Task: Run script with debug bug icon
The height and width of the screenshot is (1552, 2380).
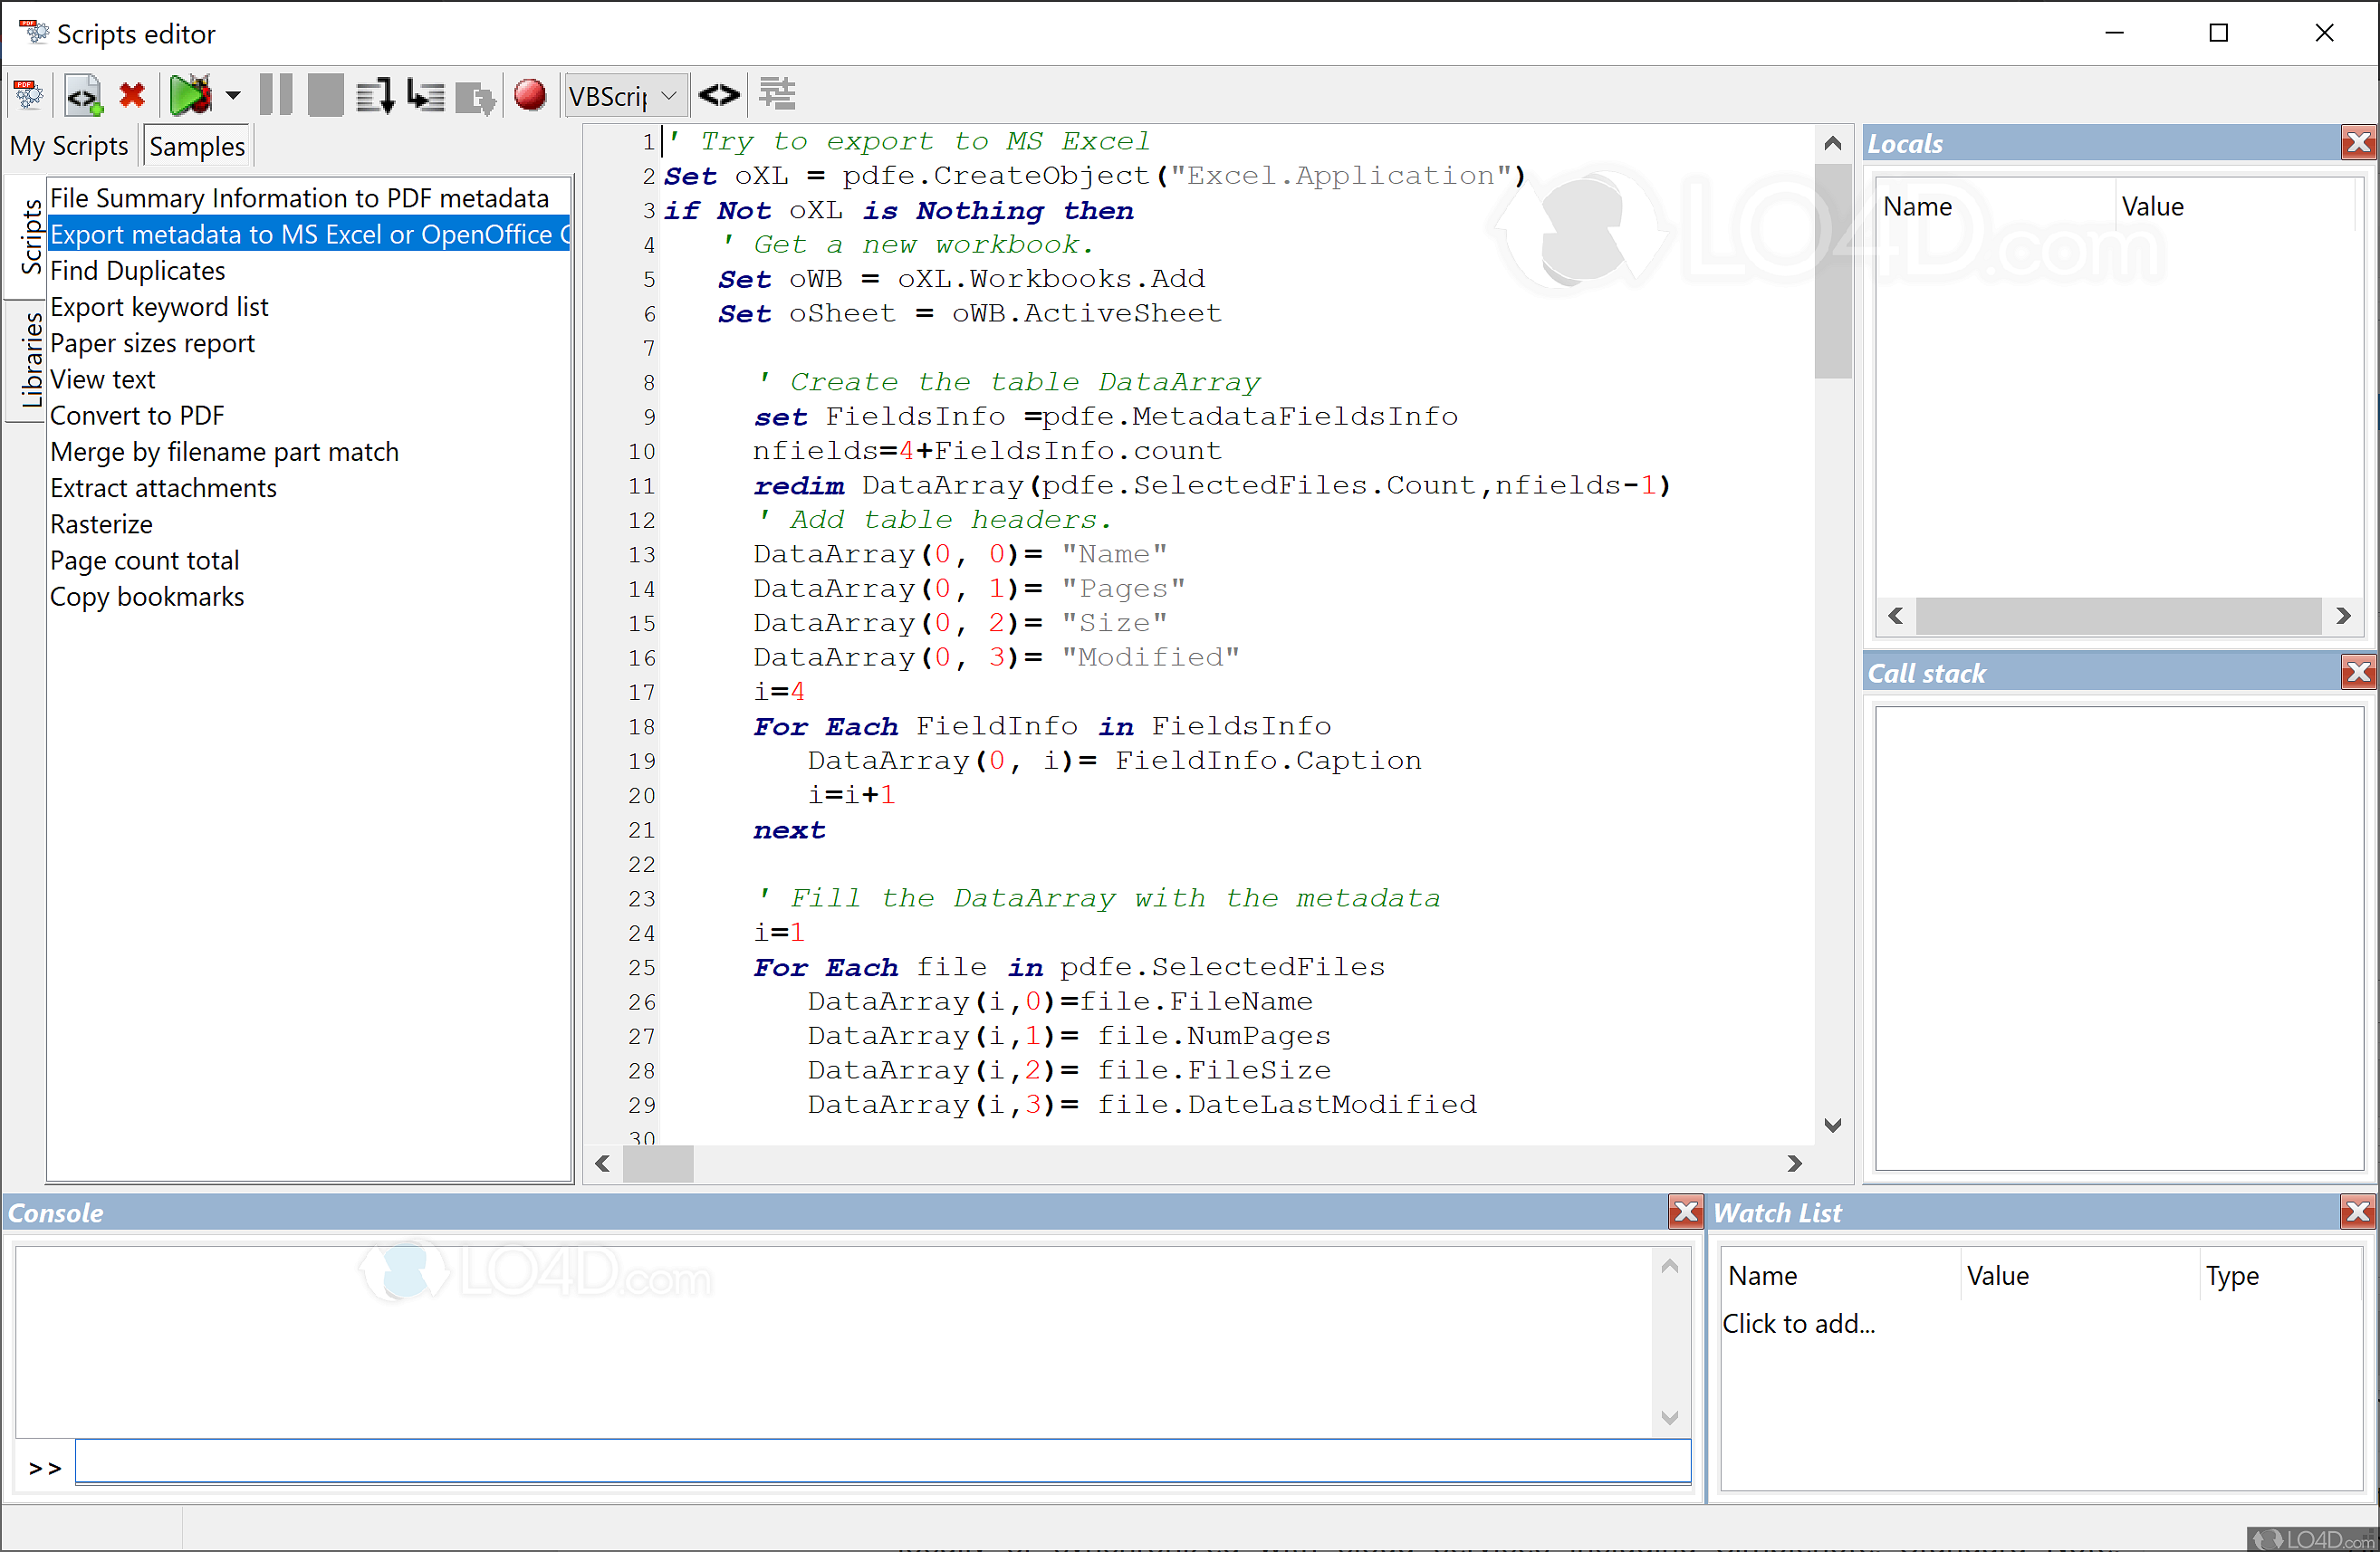Action: [x=191, y=95]
